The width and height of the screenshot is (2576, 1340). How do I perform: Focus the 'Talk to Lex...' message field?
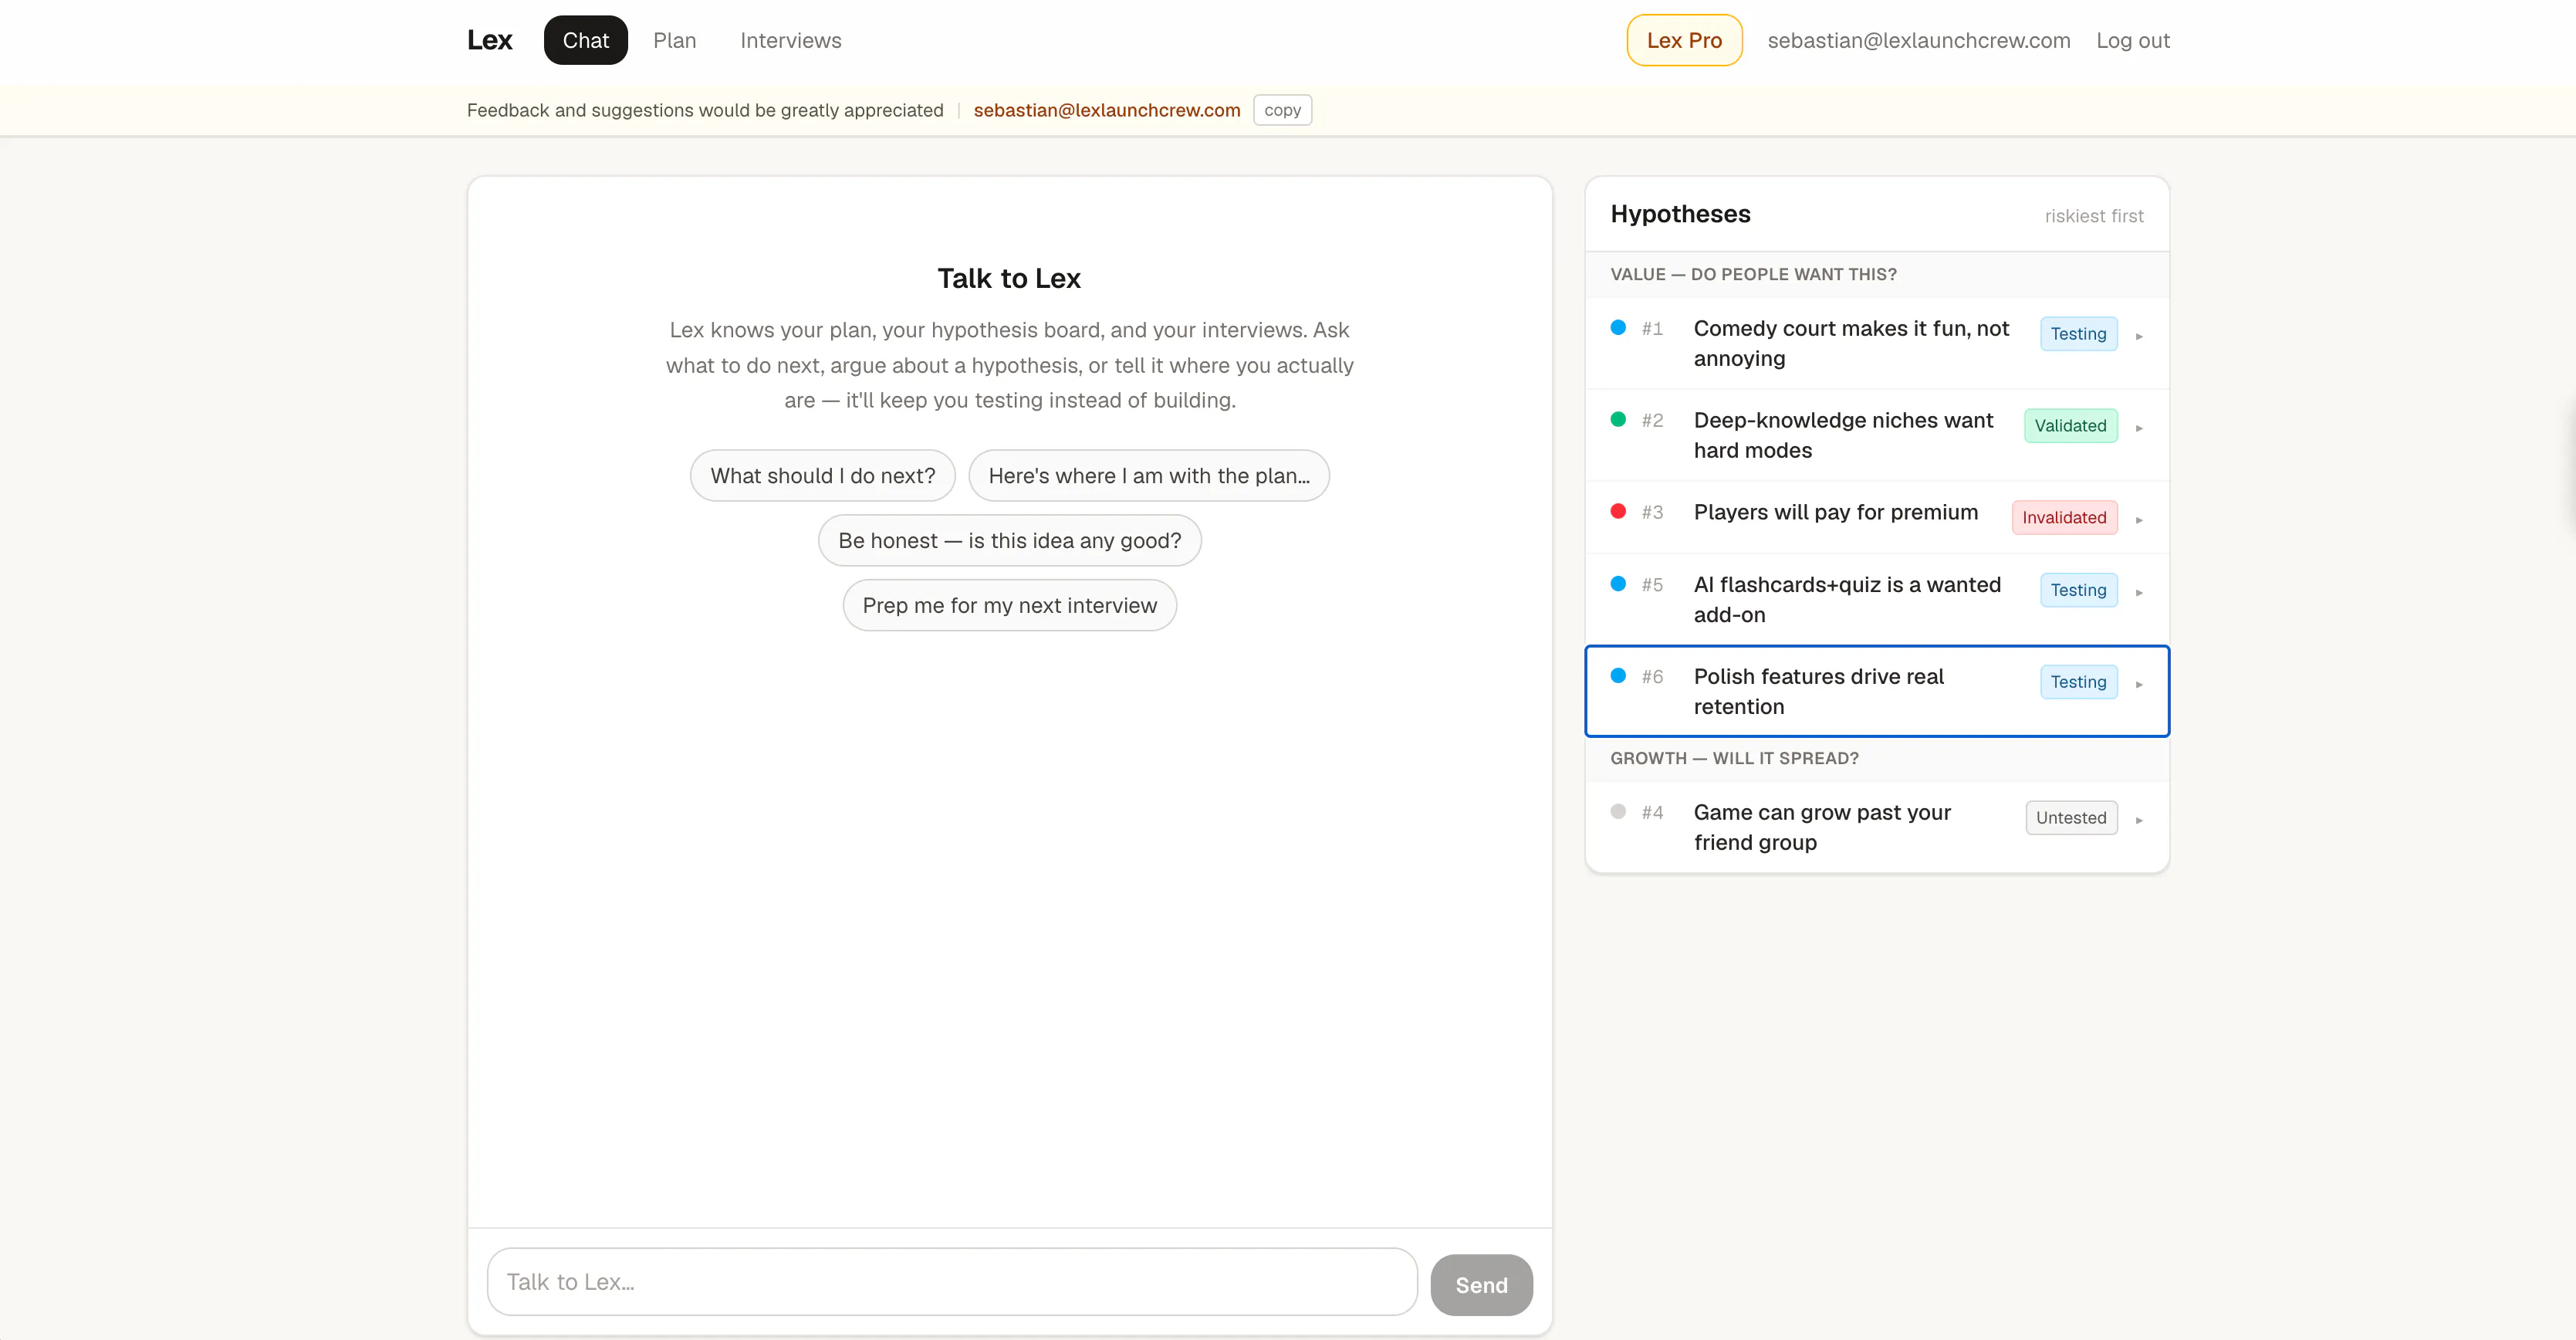[x=952, y=1281]
